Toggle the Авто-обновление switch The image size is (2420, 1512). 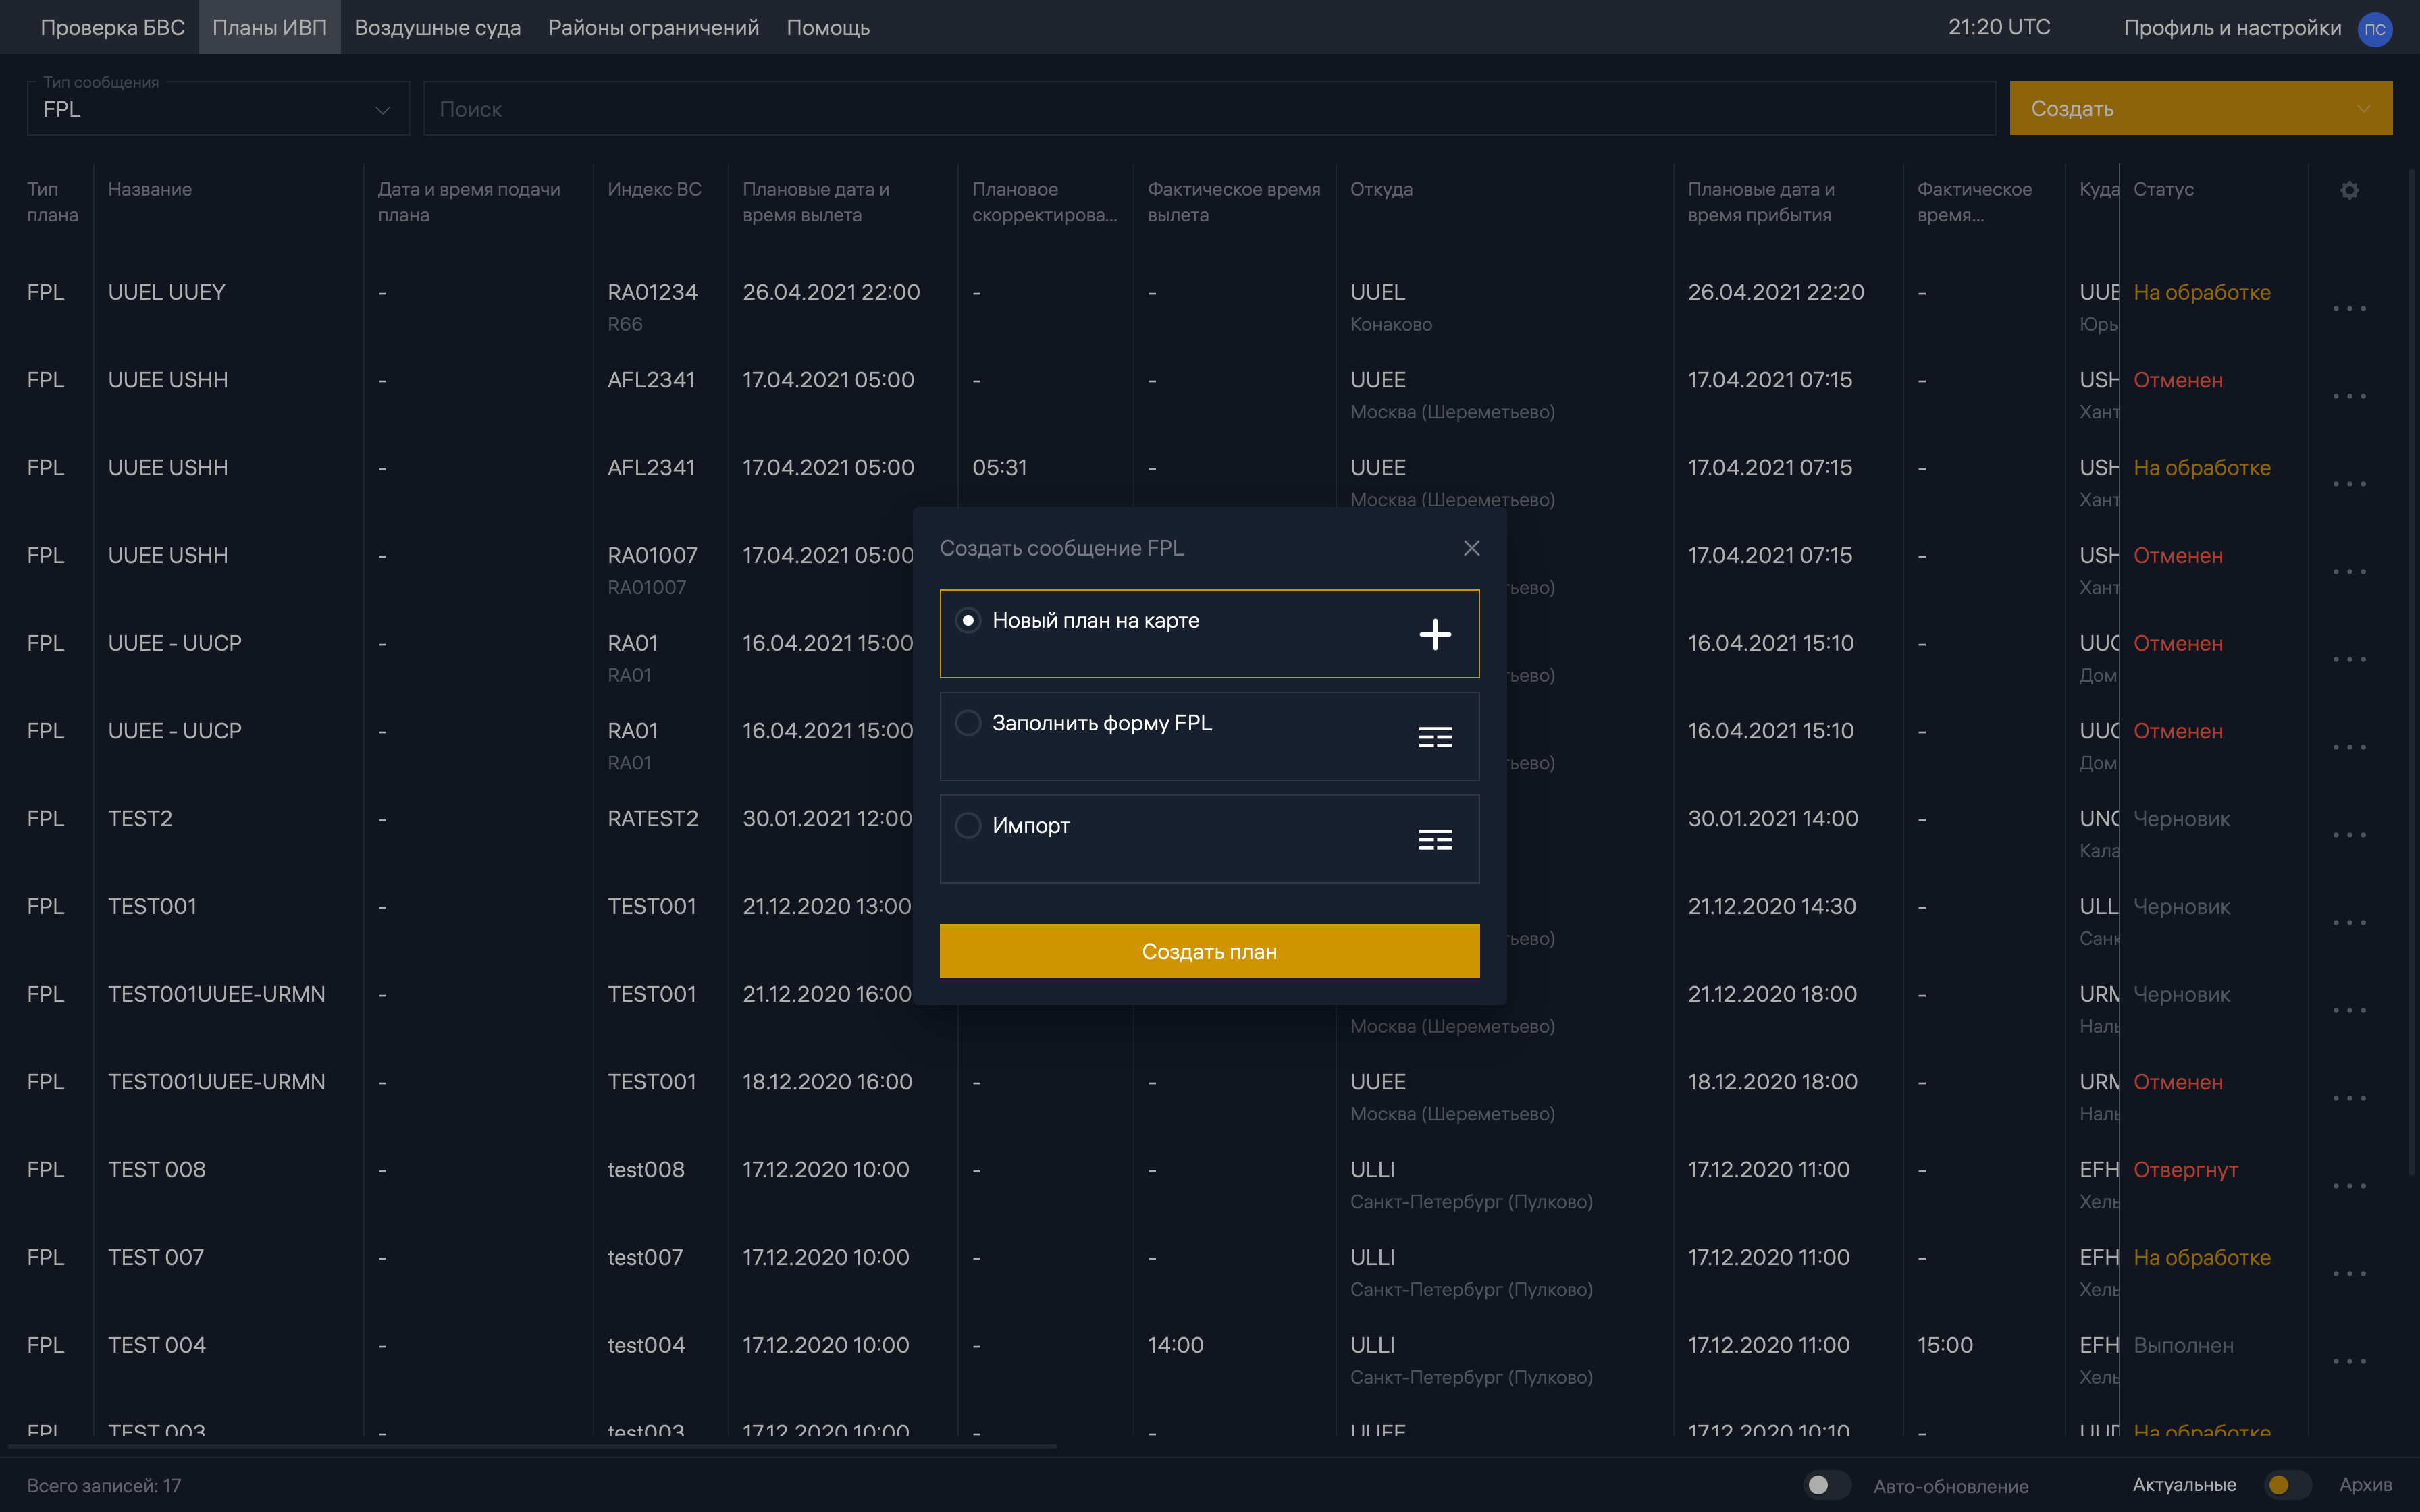tap(1827, 1485)
